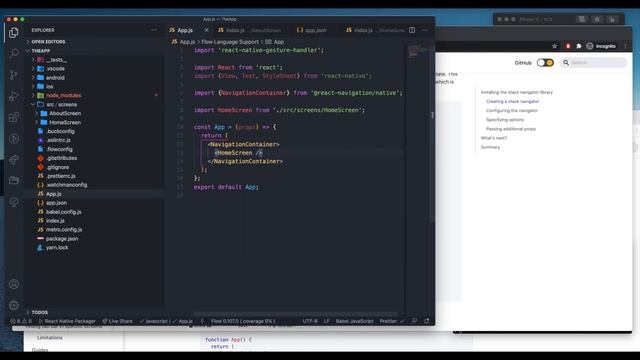Split the editor to the right
This screenshot has width=640, height=360.
pos(412,30)
